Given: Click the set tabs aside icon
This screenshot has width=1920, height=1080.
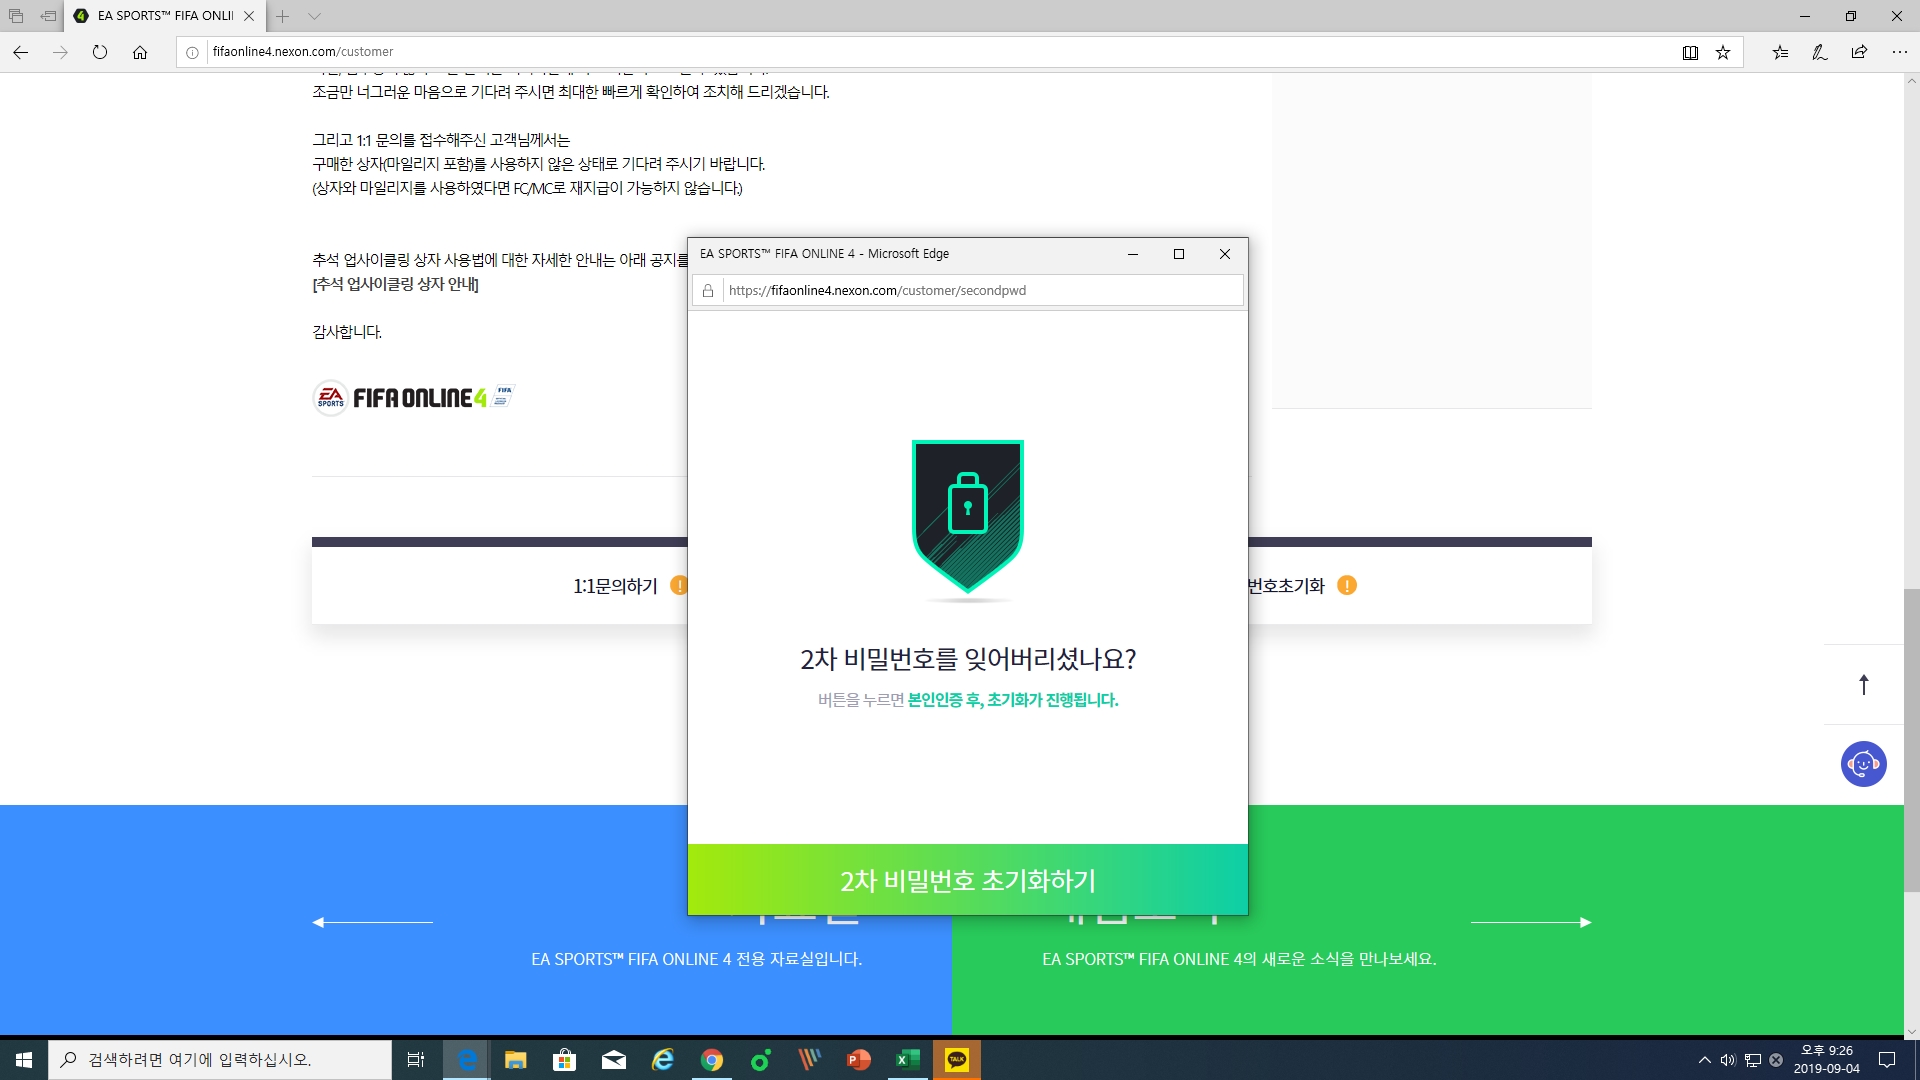Looking at the screenshot, I should 48,16.
